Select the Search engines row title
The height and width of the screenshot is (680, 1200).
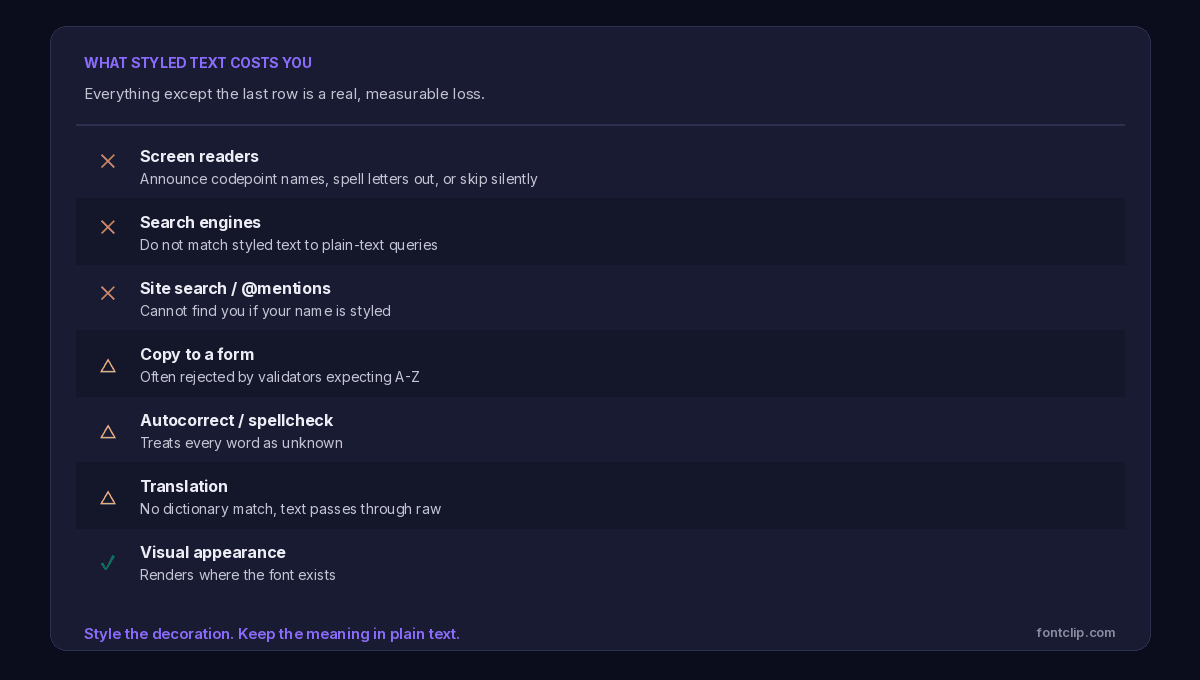coord(200,222)
